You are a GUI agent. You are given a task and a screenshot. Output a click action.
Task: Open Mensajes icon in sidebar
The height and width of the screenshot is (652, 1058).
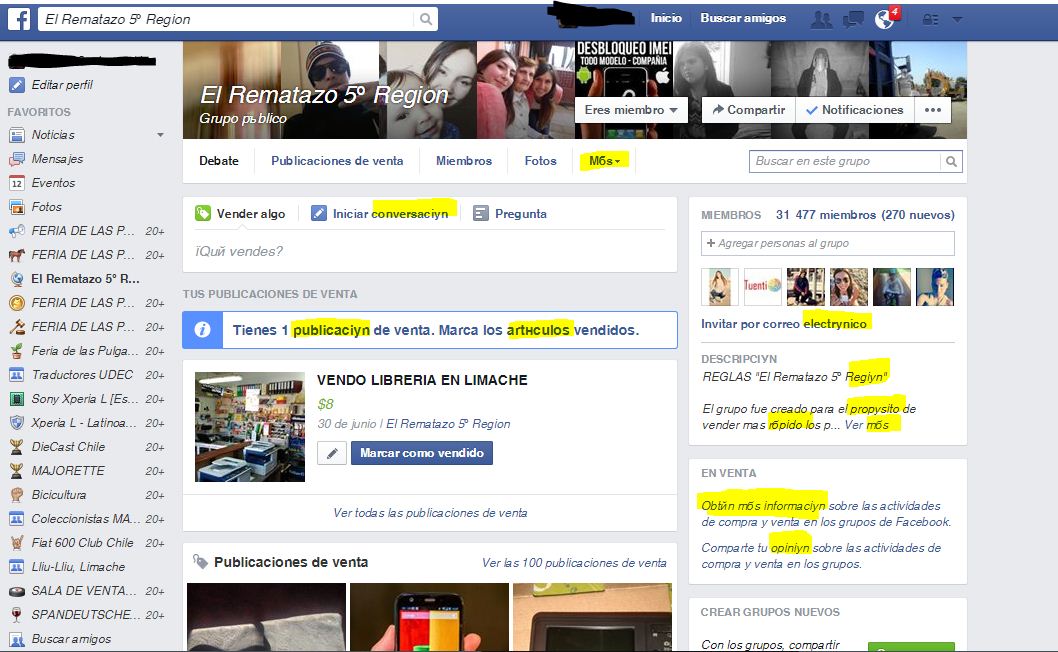pyautogui.click(x=17, y=159)
